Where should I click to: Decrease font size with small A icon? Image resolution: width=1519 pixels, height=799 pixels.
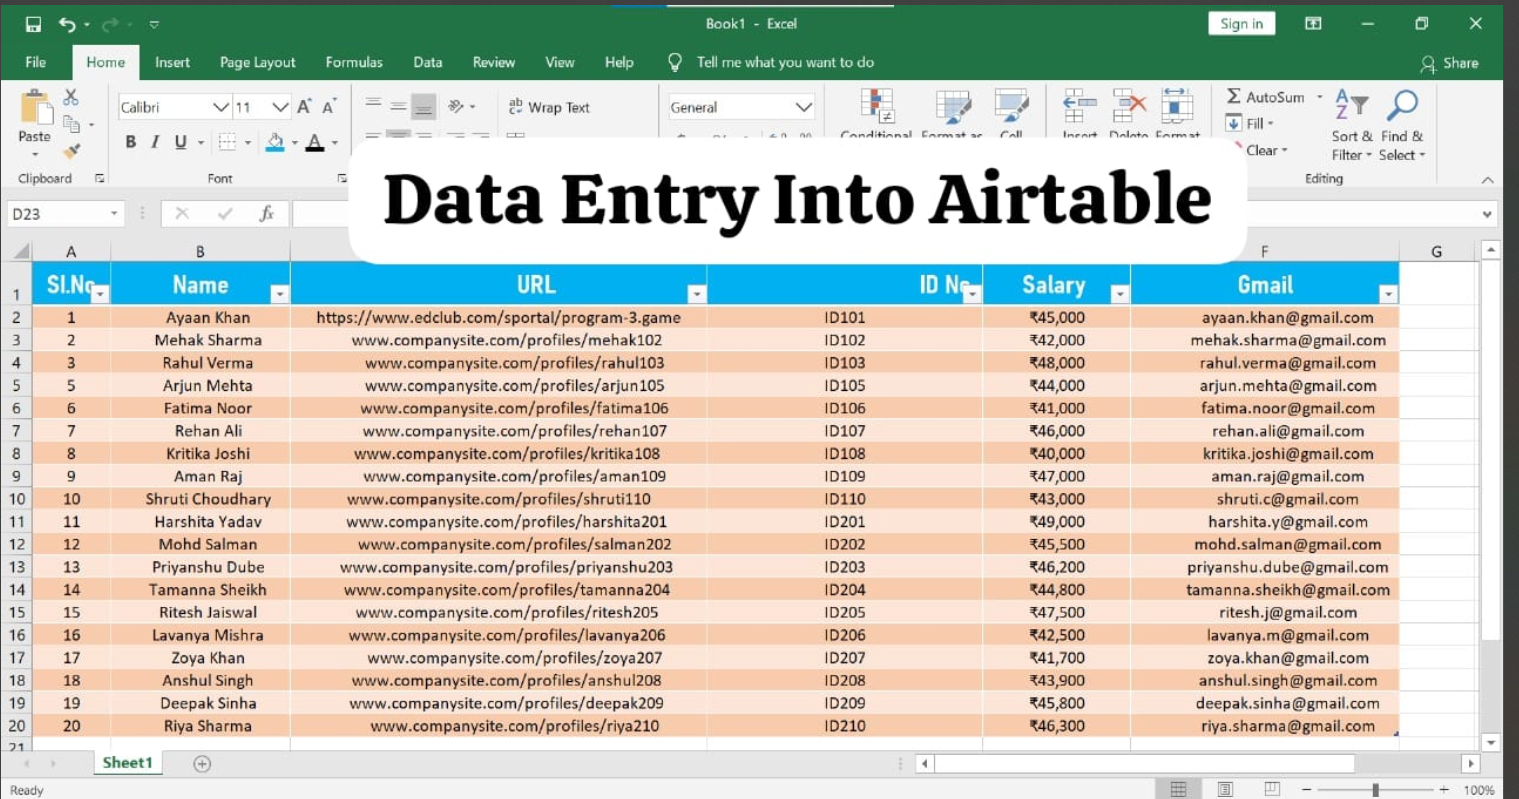click(329, 106)
